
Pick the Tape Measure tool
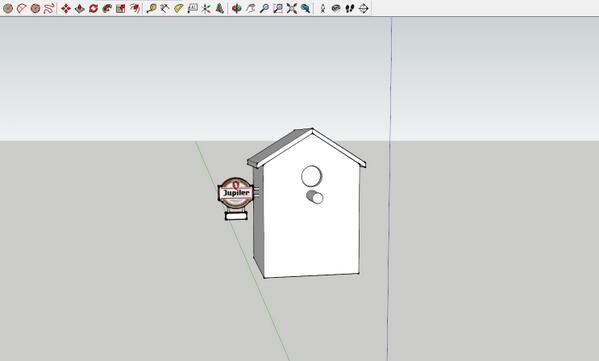151,8
